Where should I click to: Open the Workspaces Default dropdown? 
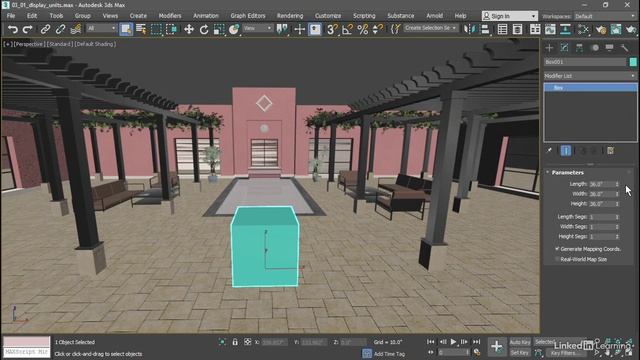605,16
